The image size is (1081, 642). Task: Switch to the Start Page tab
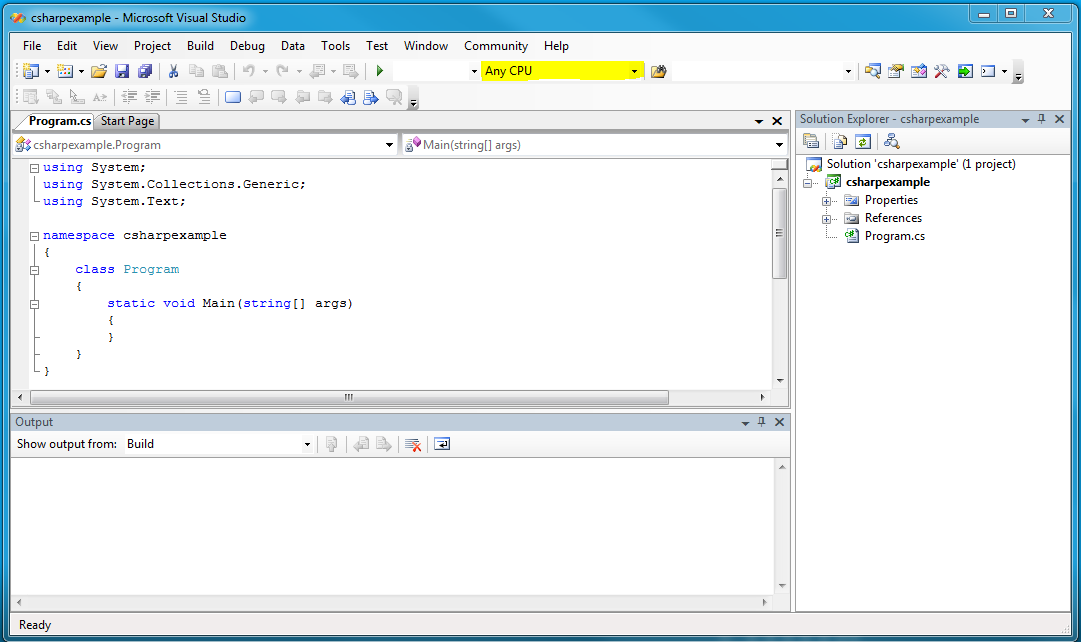click(x=128, y=121)
